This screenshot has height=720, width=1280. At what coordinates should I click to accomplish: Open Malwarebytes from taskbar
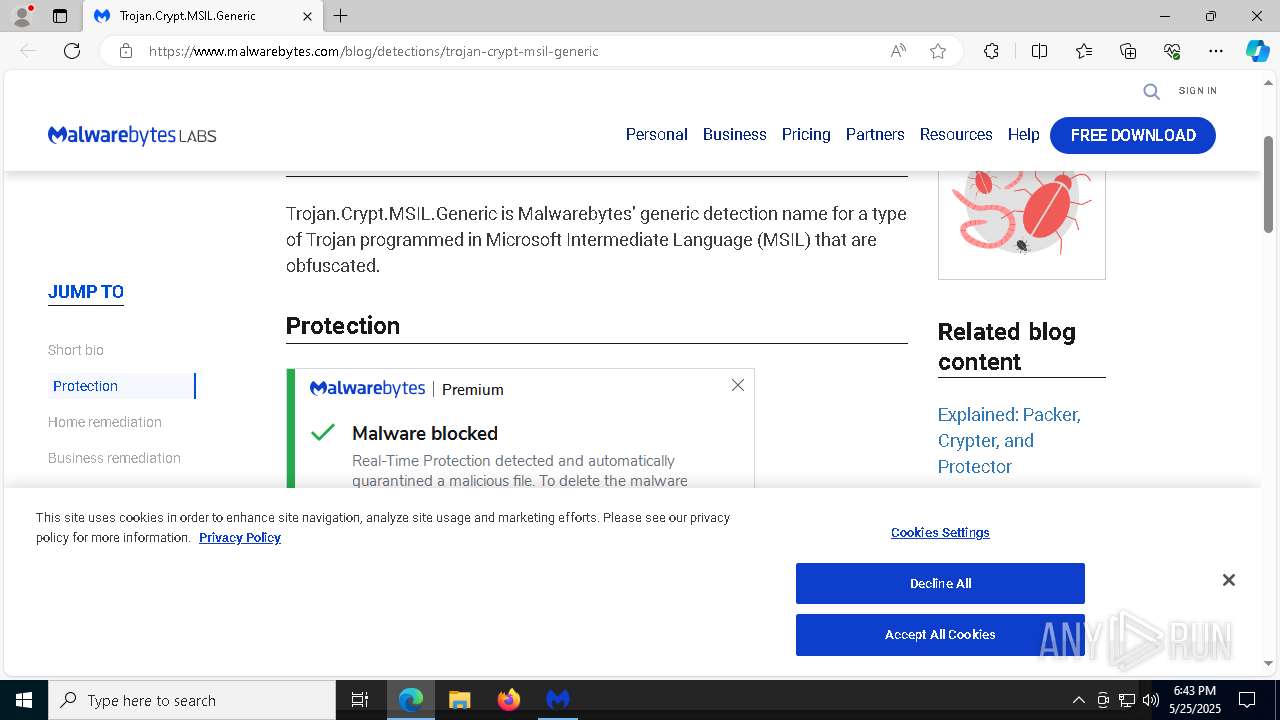(x=558, y=700)
